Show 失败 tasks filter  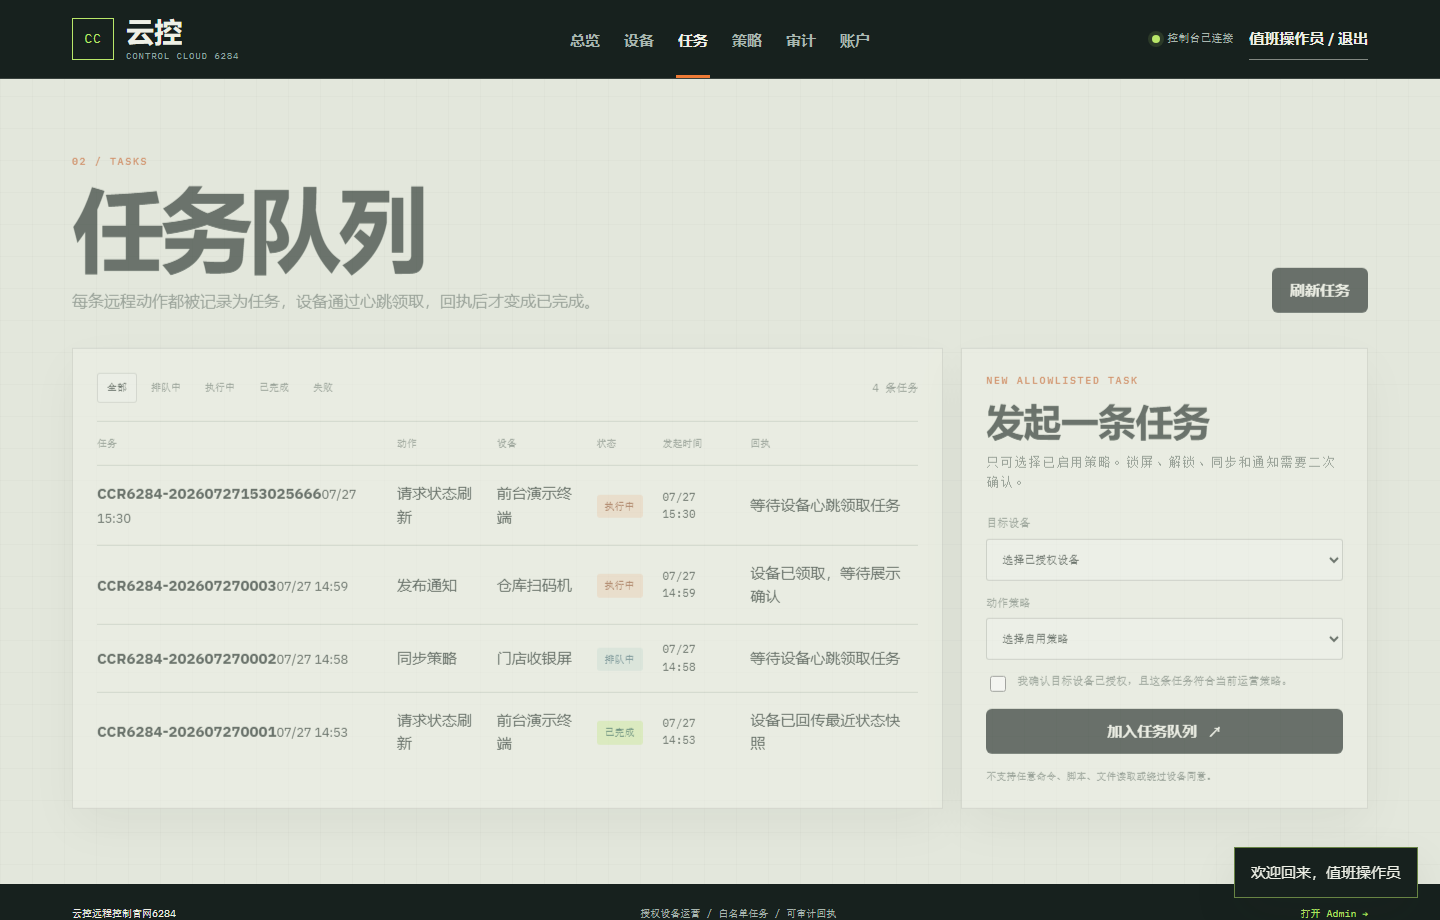tap(323, 387)
